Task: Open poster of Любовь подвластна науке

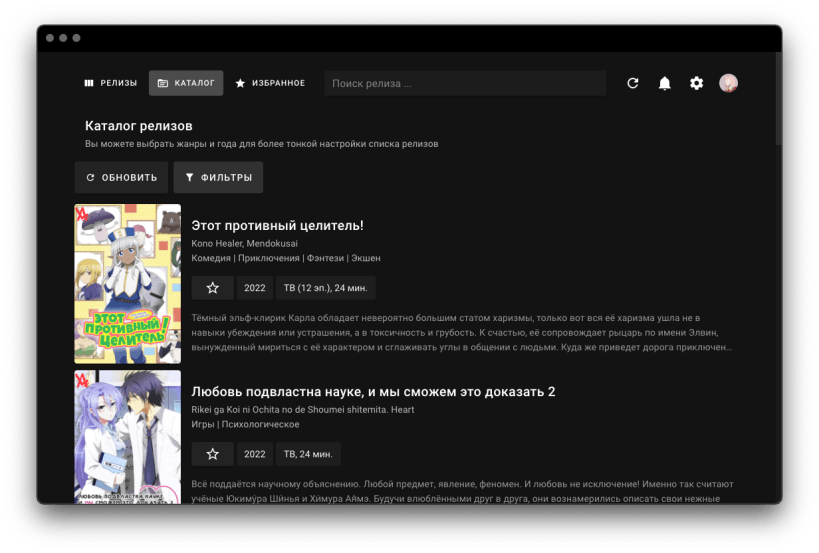Action: pyautogui.click(x=128, y=437)
